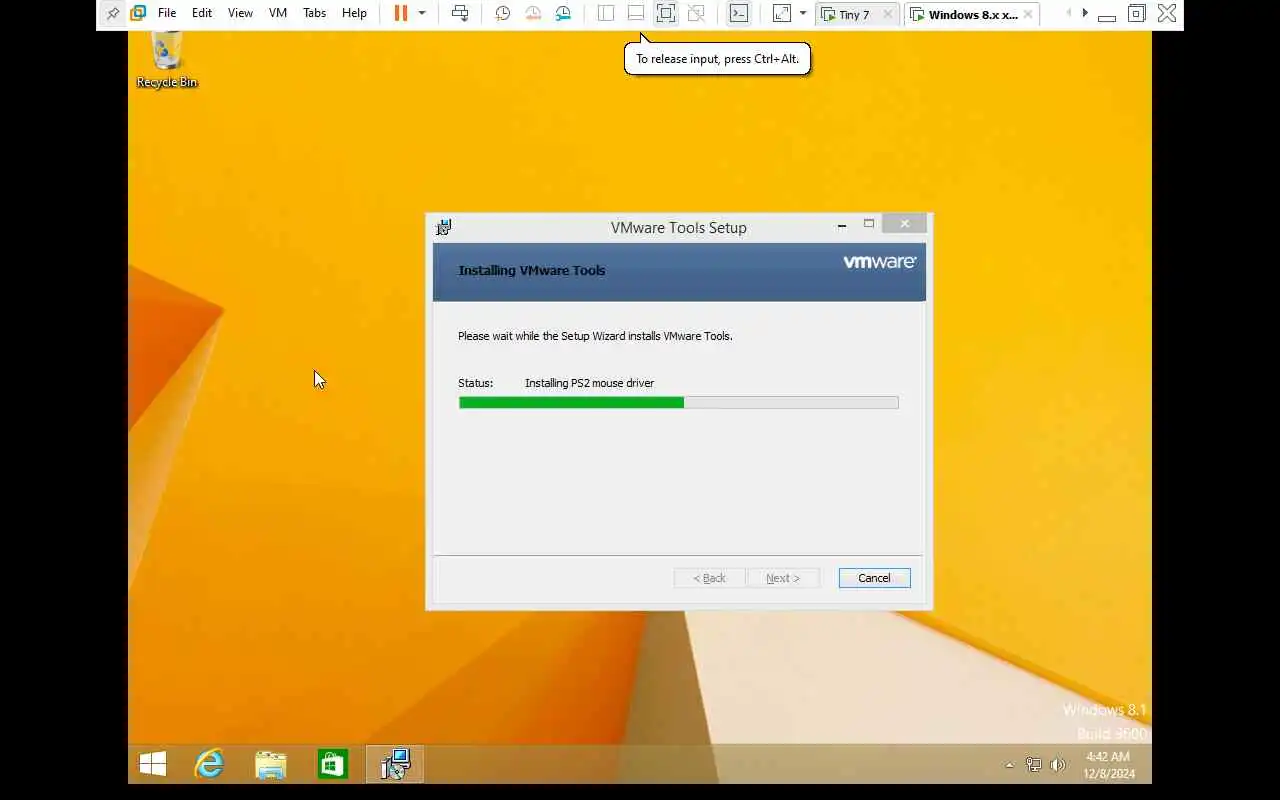The height and width of the screenshot is (800, 1280).
Task: Expand the power options dropdown arrow
Action: [x=422, y=13]
